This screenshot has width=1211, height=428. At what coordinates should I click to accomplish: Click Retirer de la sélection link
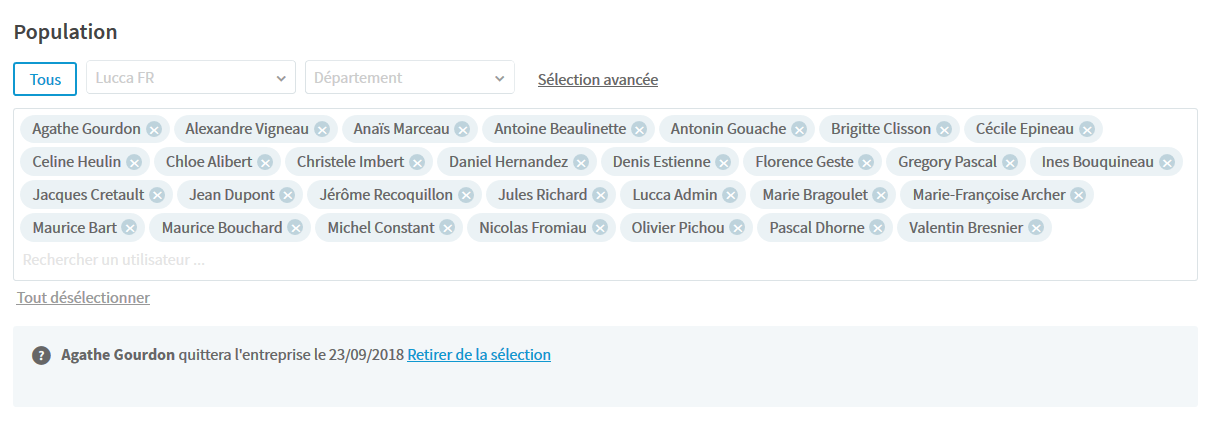pyautogui.click(x=479, y=354)
